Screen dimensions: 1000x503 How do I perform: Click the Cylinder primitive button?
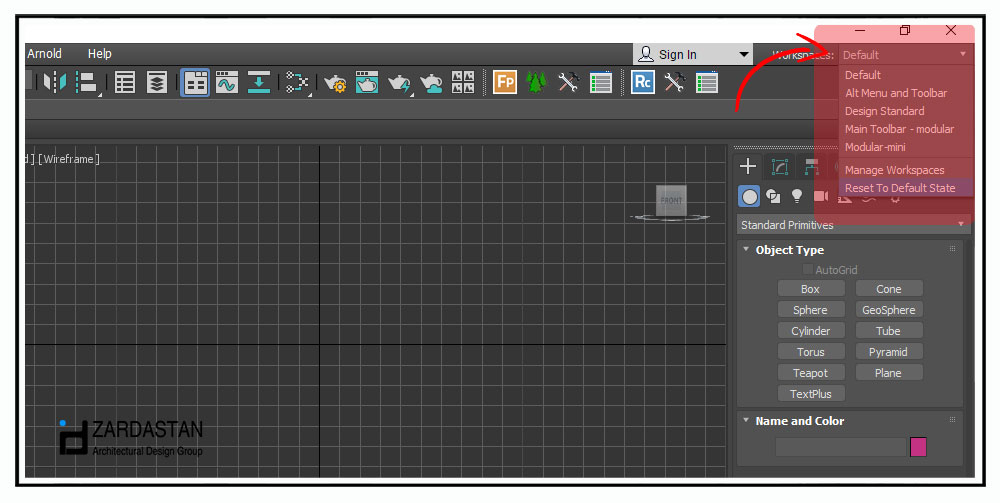(811, 331)
